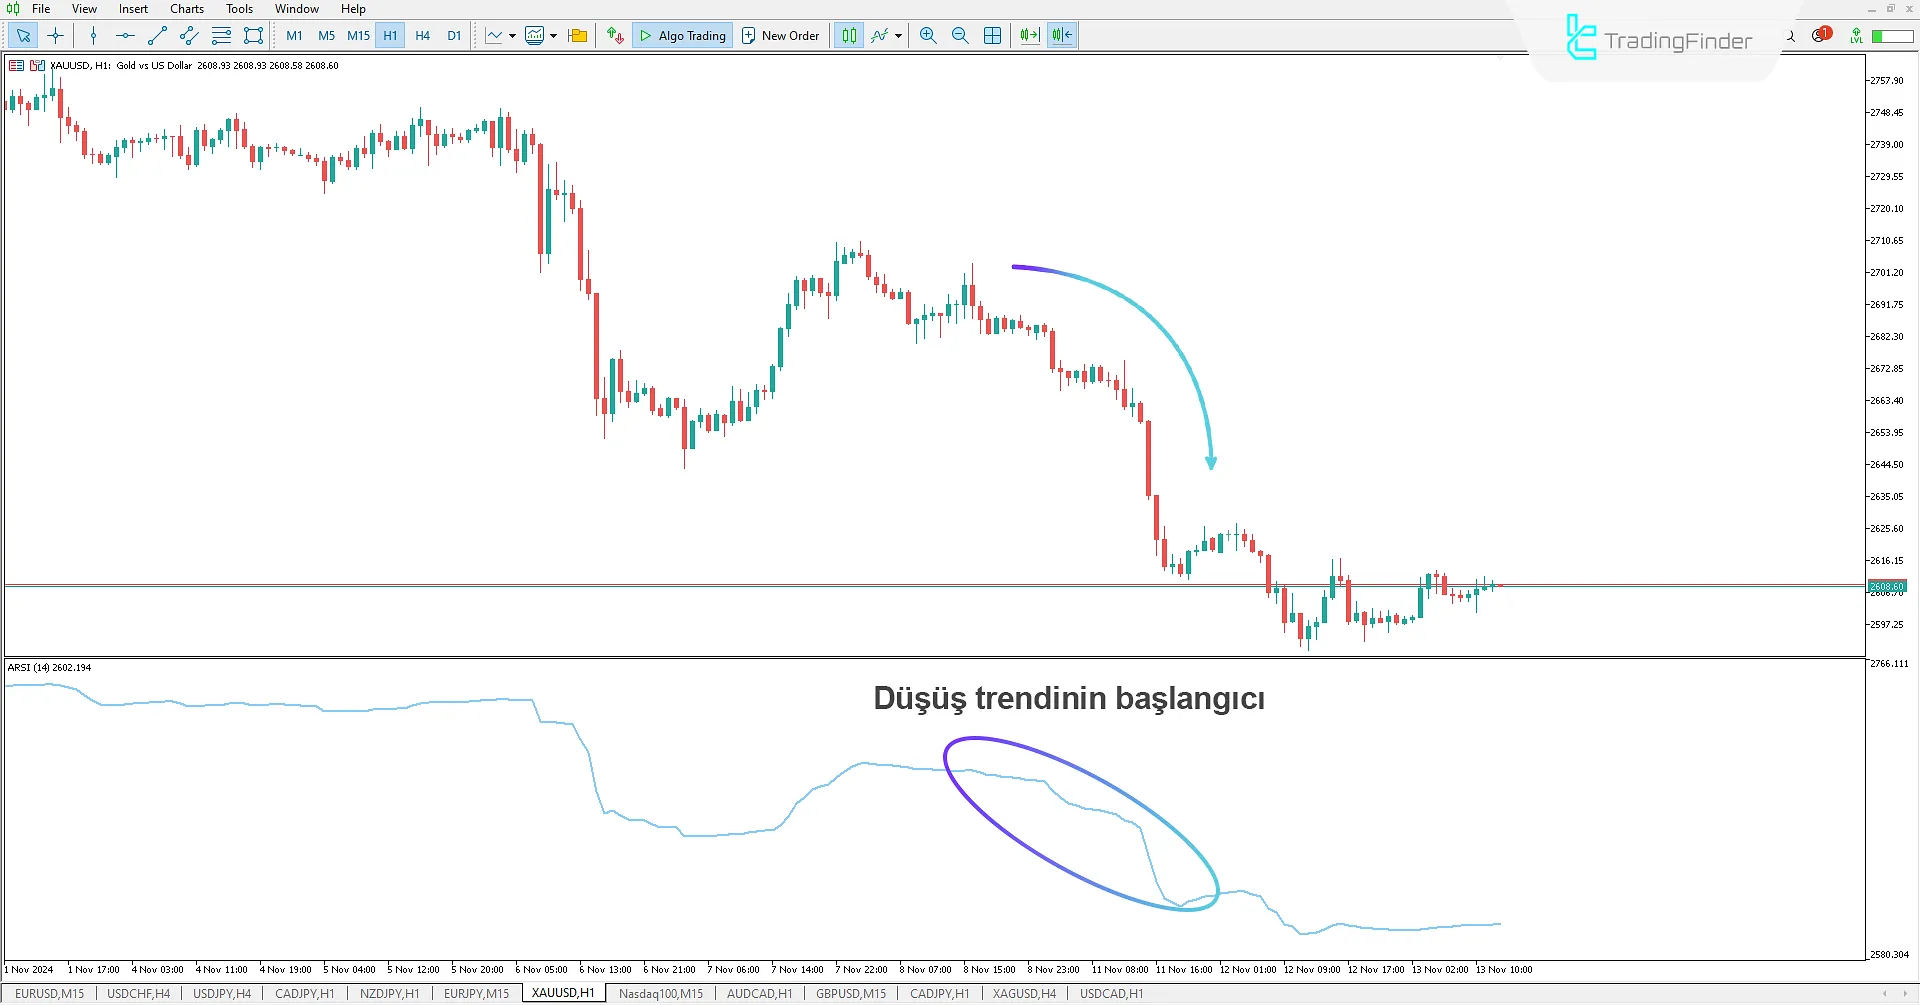This screenshot has height=1005, width=1920.
Task: Click the ARSI (14) indicator label
Action: click(x=49, y=667)
